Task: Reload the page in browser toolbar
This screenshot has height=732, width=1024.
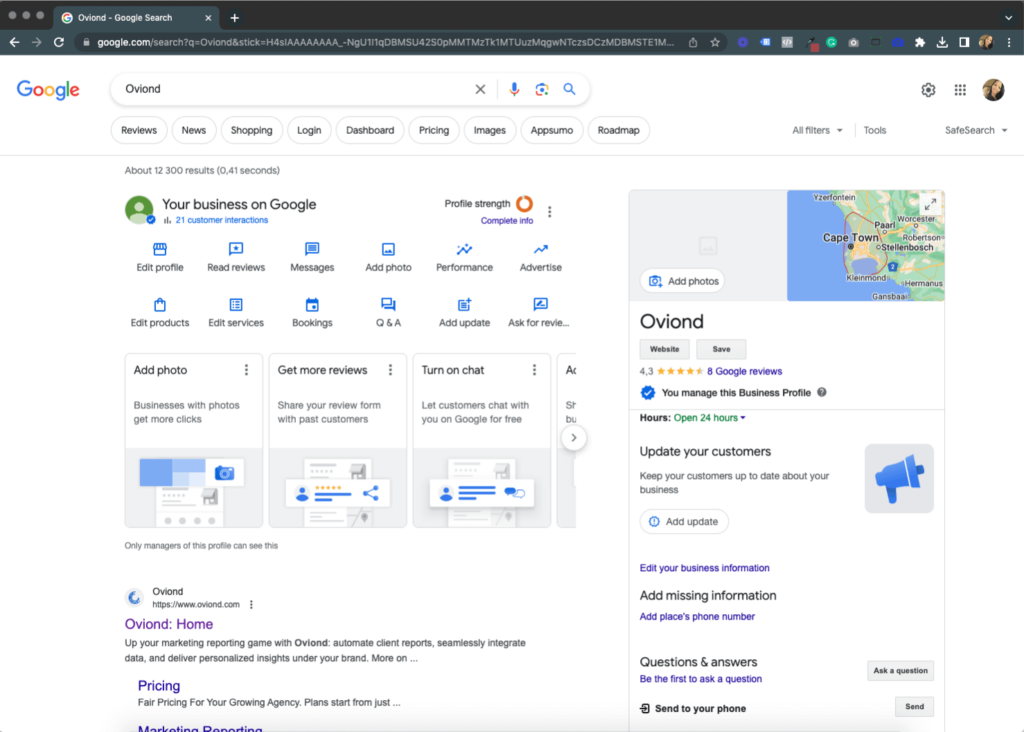Action: (x=59, y=42)
